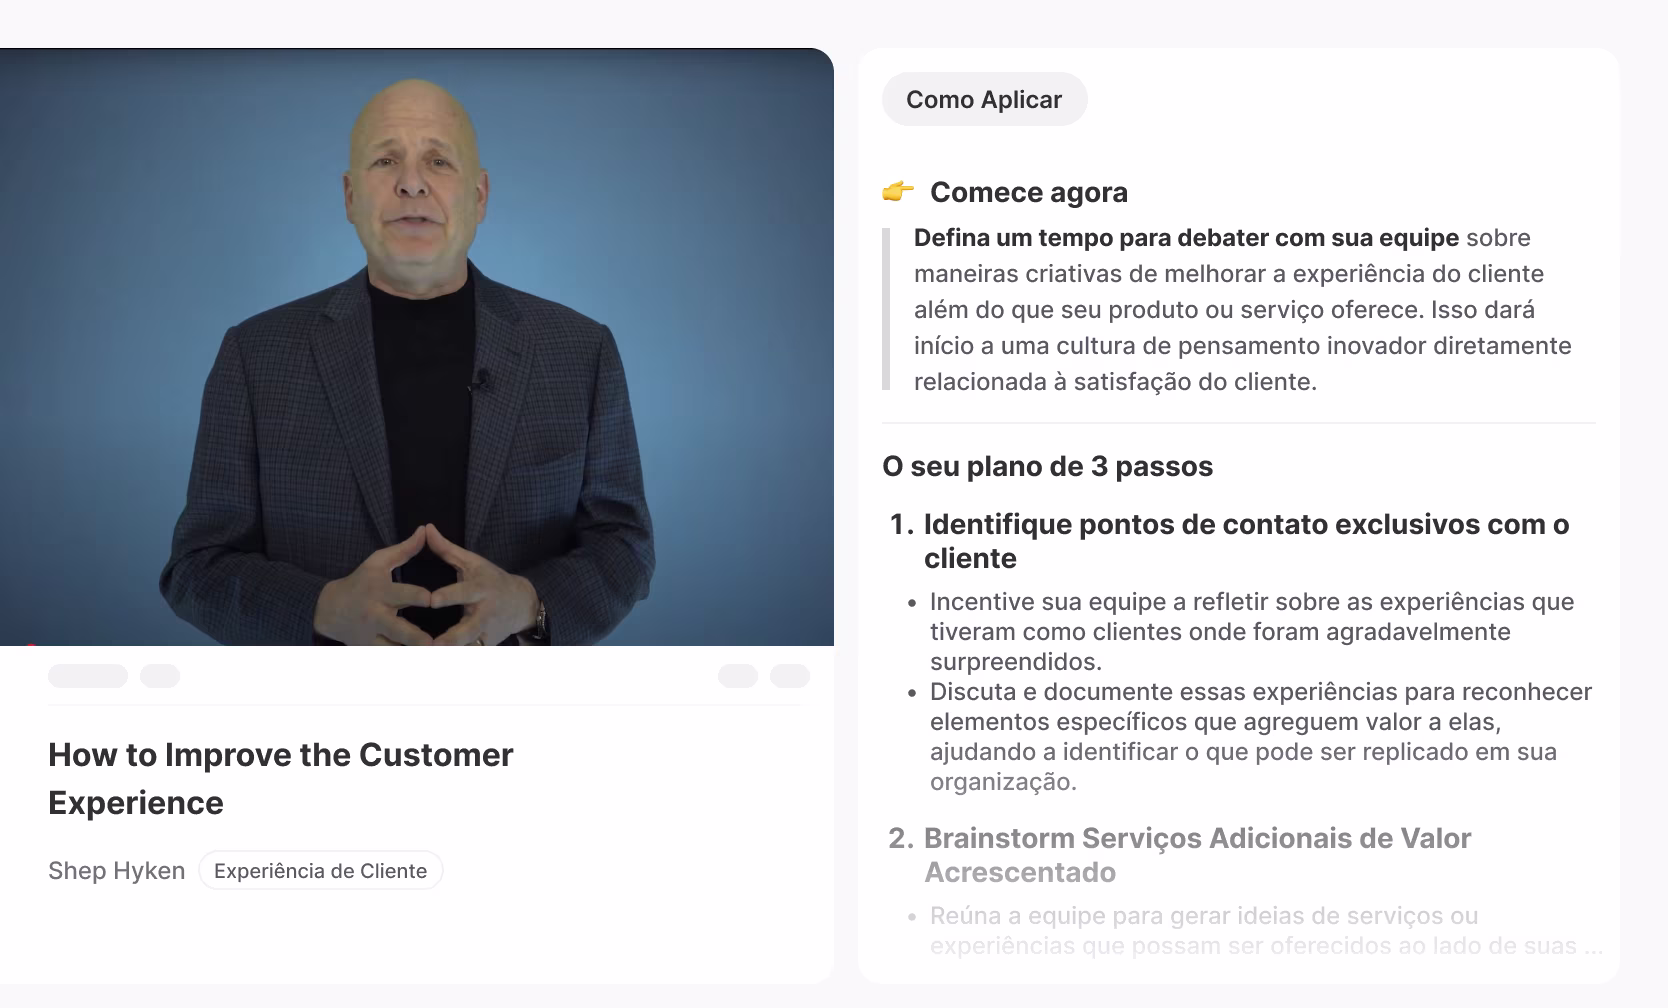
Task: Click the wide placeholder pill under the video
Action: 88,676
